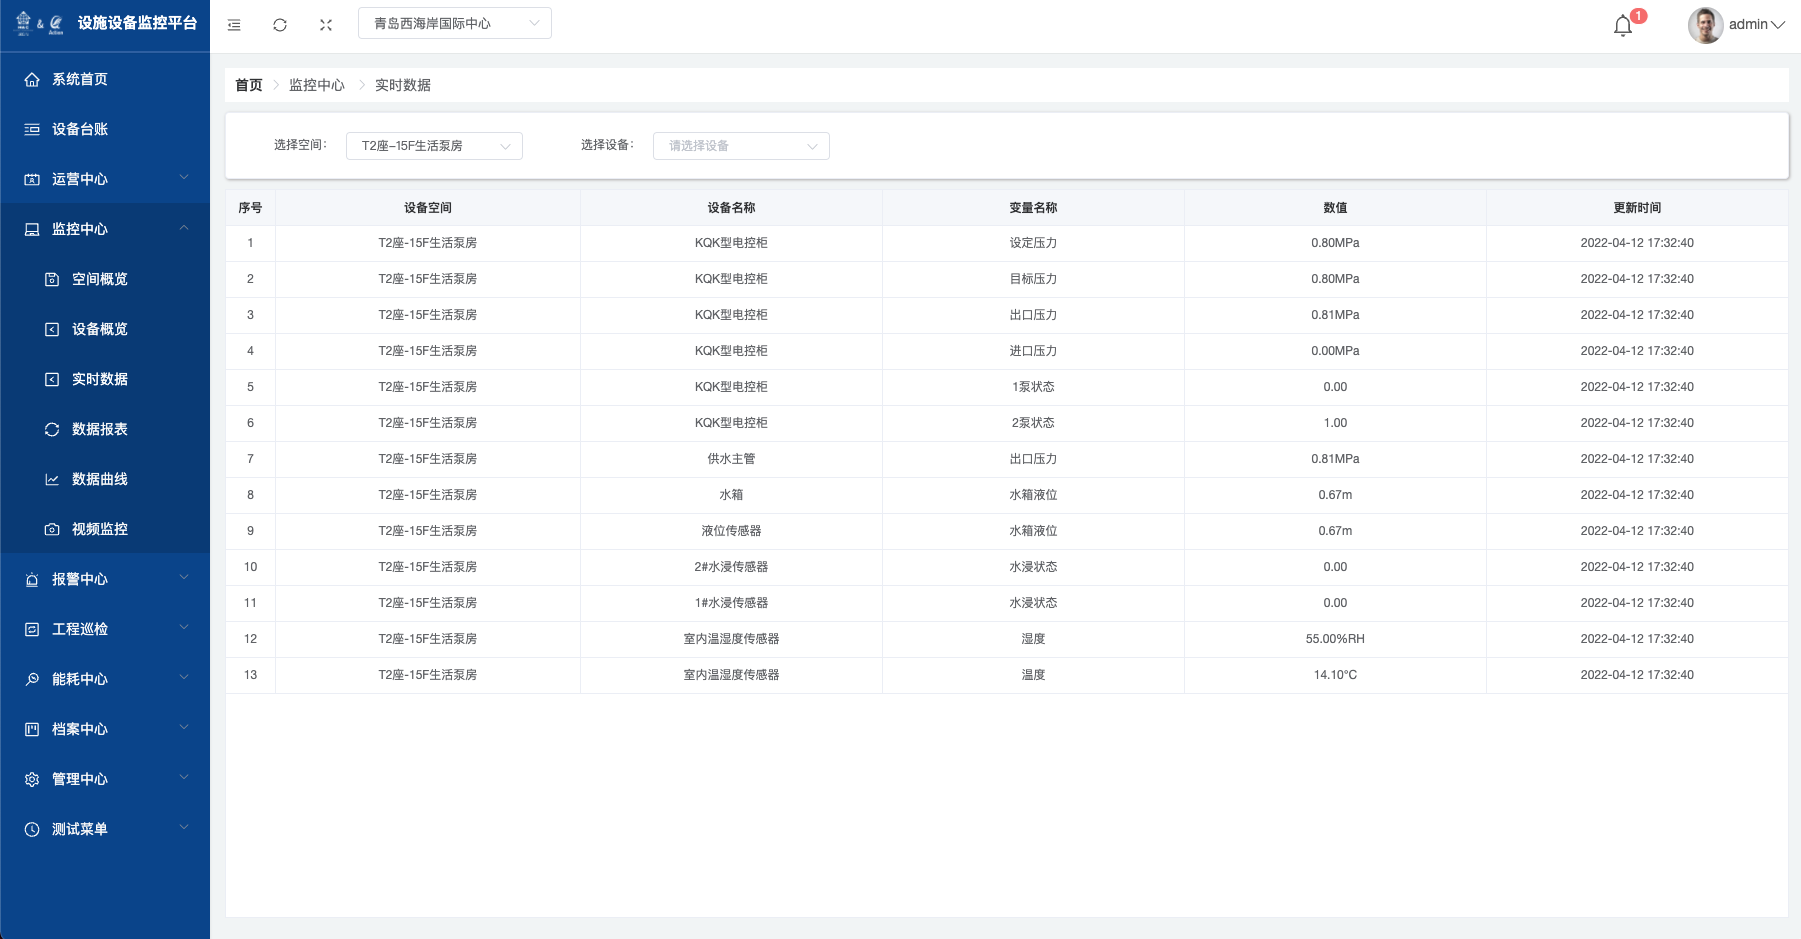The image size is (1801, 939).
Task: Toggle fullscreen with the expand icon
Action: pos(326,25)
